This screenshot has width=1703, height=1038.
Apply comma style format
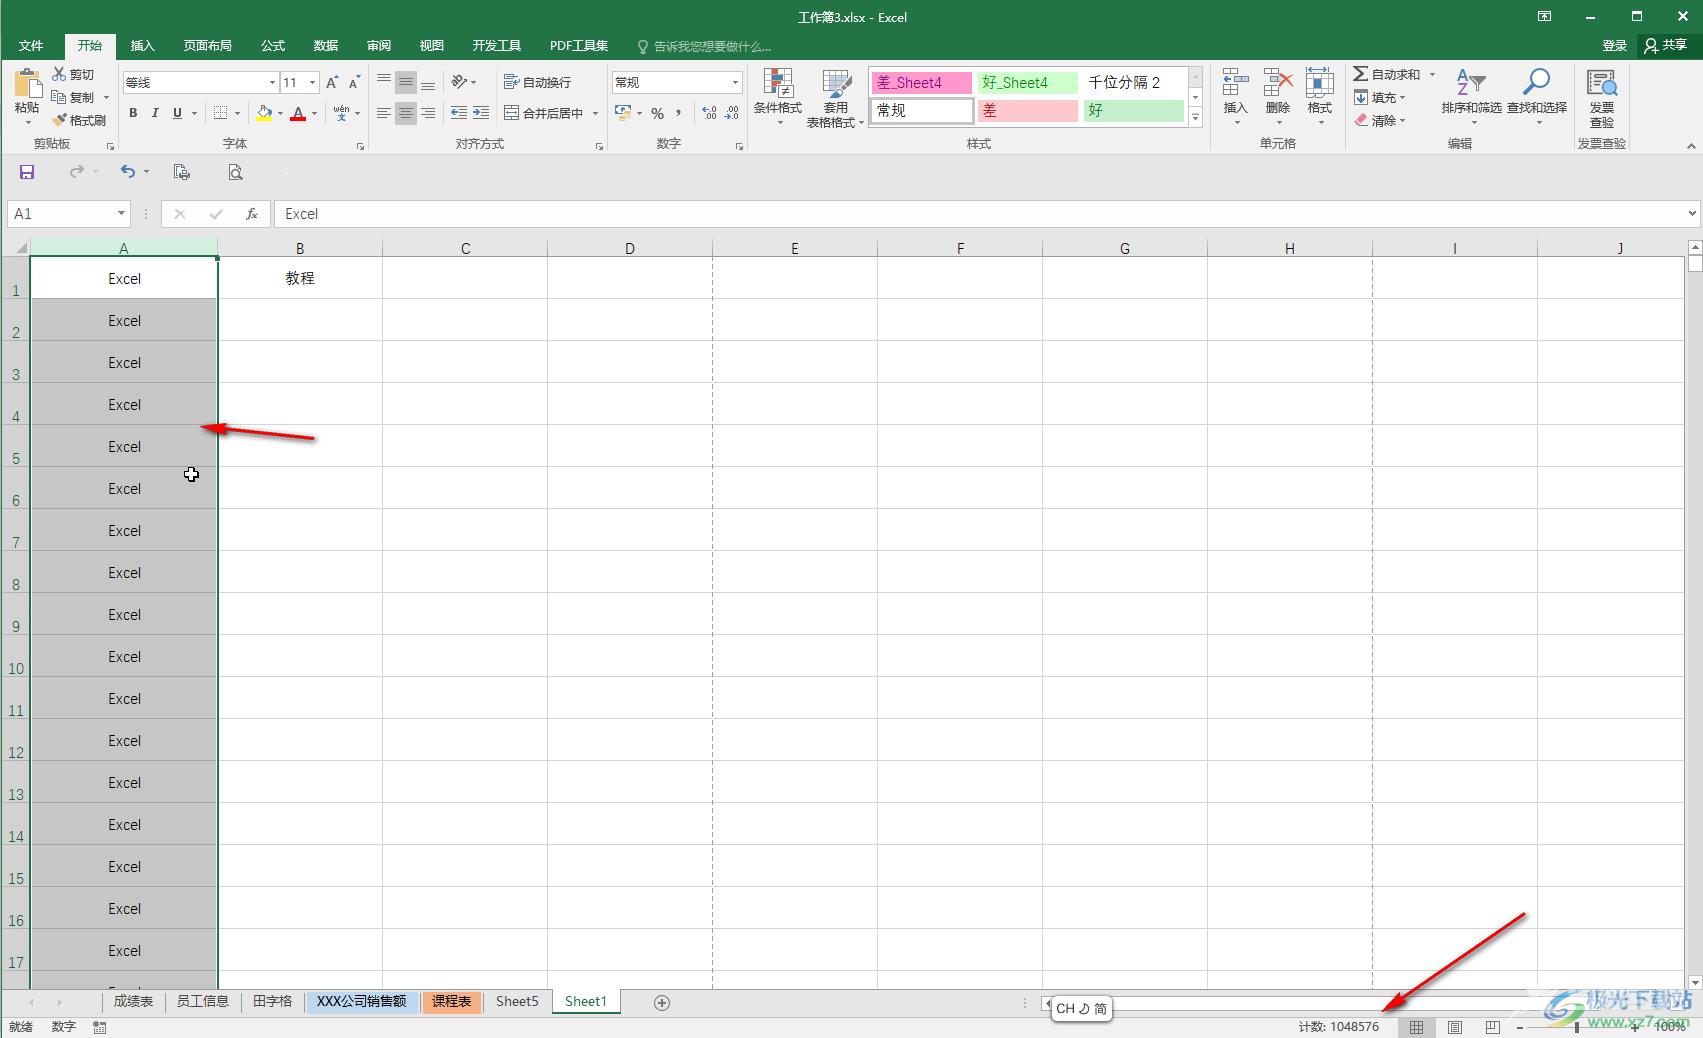click(x=679, y=113)
